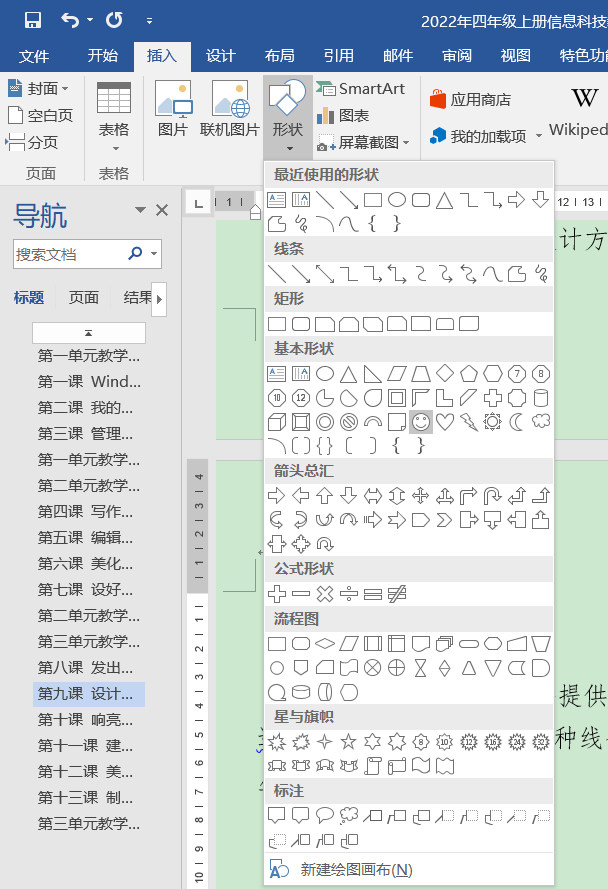Select heading 第九课 设计...
This screenshot has width=608, height=889.
89,693
